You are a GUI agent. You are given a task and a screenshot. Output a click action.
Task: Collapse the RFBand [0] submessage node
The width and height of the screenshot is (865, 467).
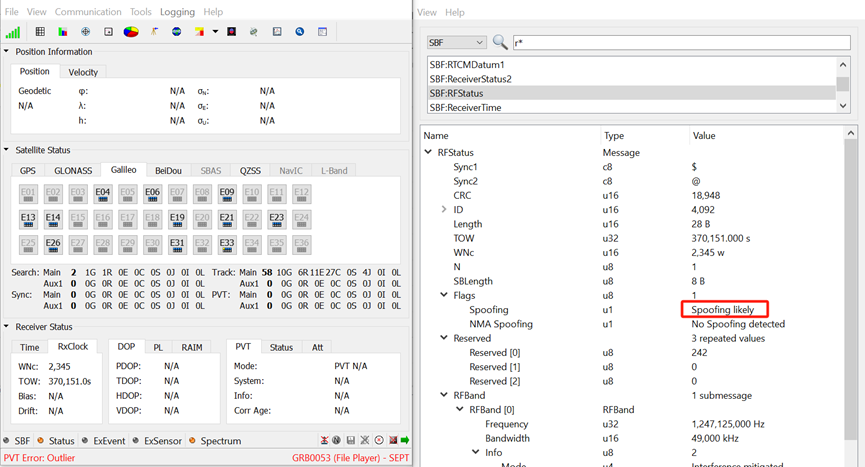click(460, 409)
